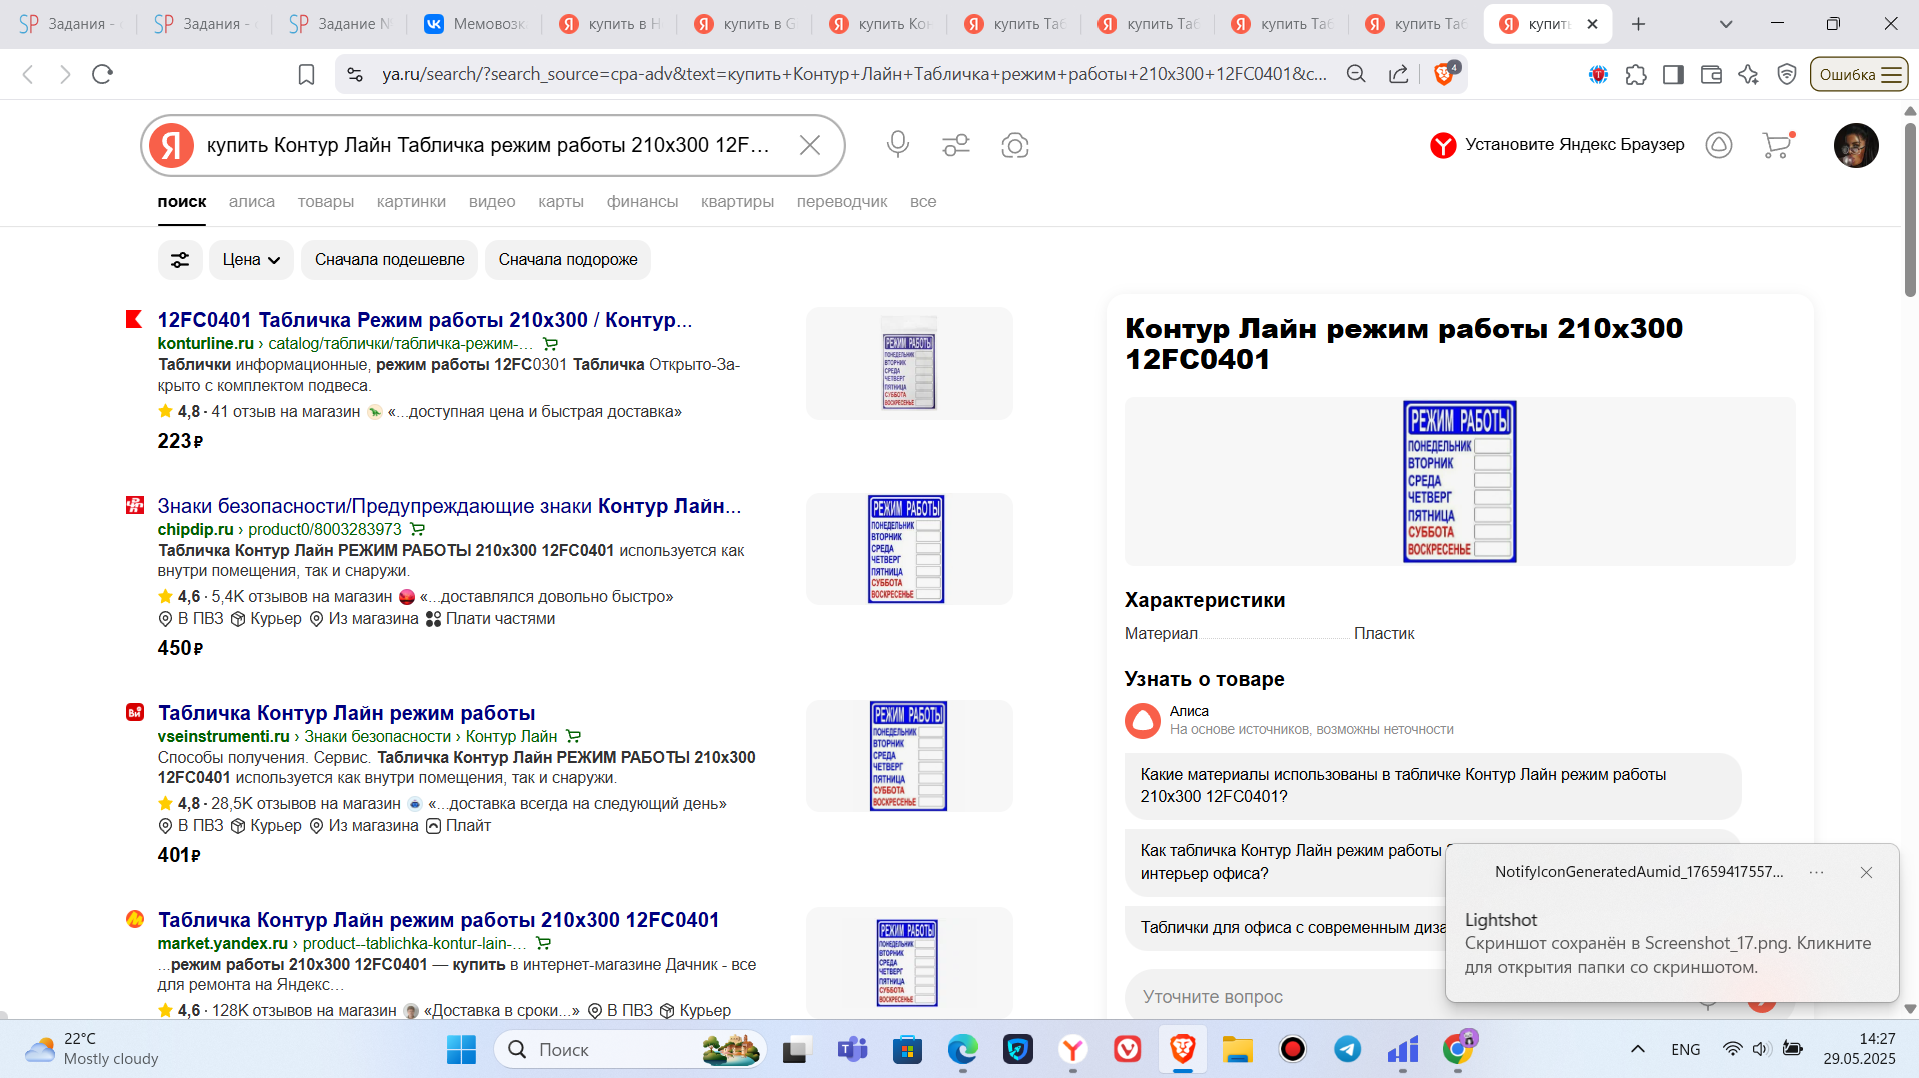
Task: Switch to the Мемовоз browser tab
Action: (x=475, y=24)
